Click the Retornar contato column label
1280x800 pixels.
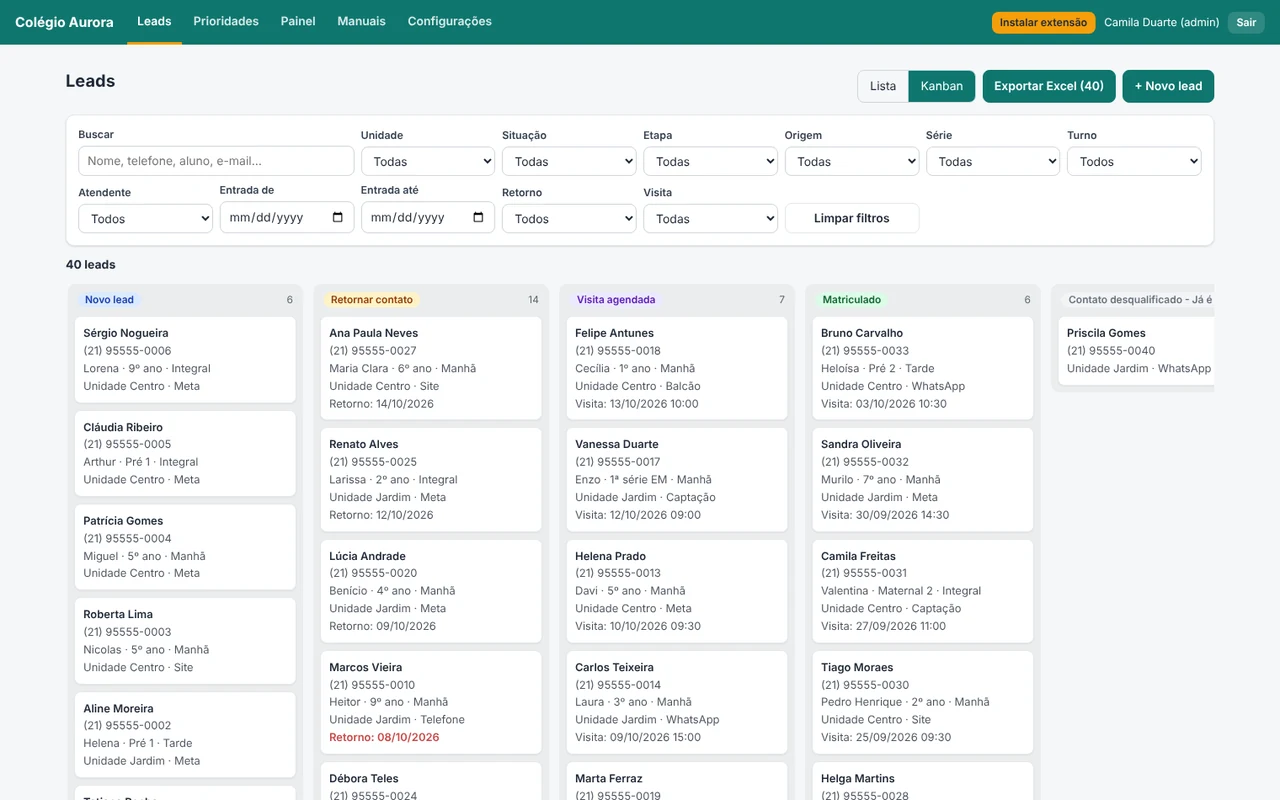click(x=372, y=300)
